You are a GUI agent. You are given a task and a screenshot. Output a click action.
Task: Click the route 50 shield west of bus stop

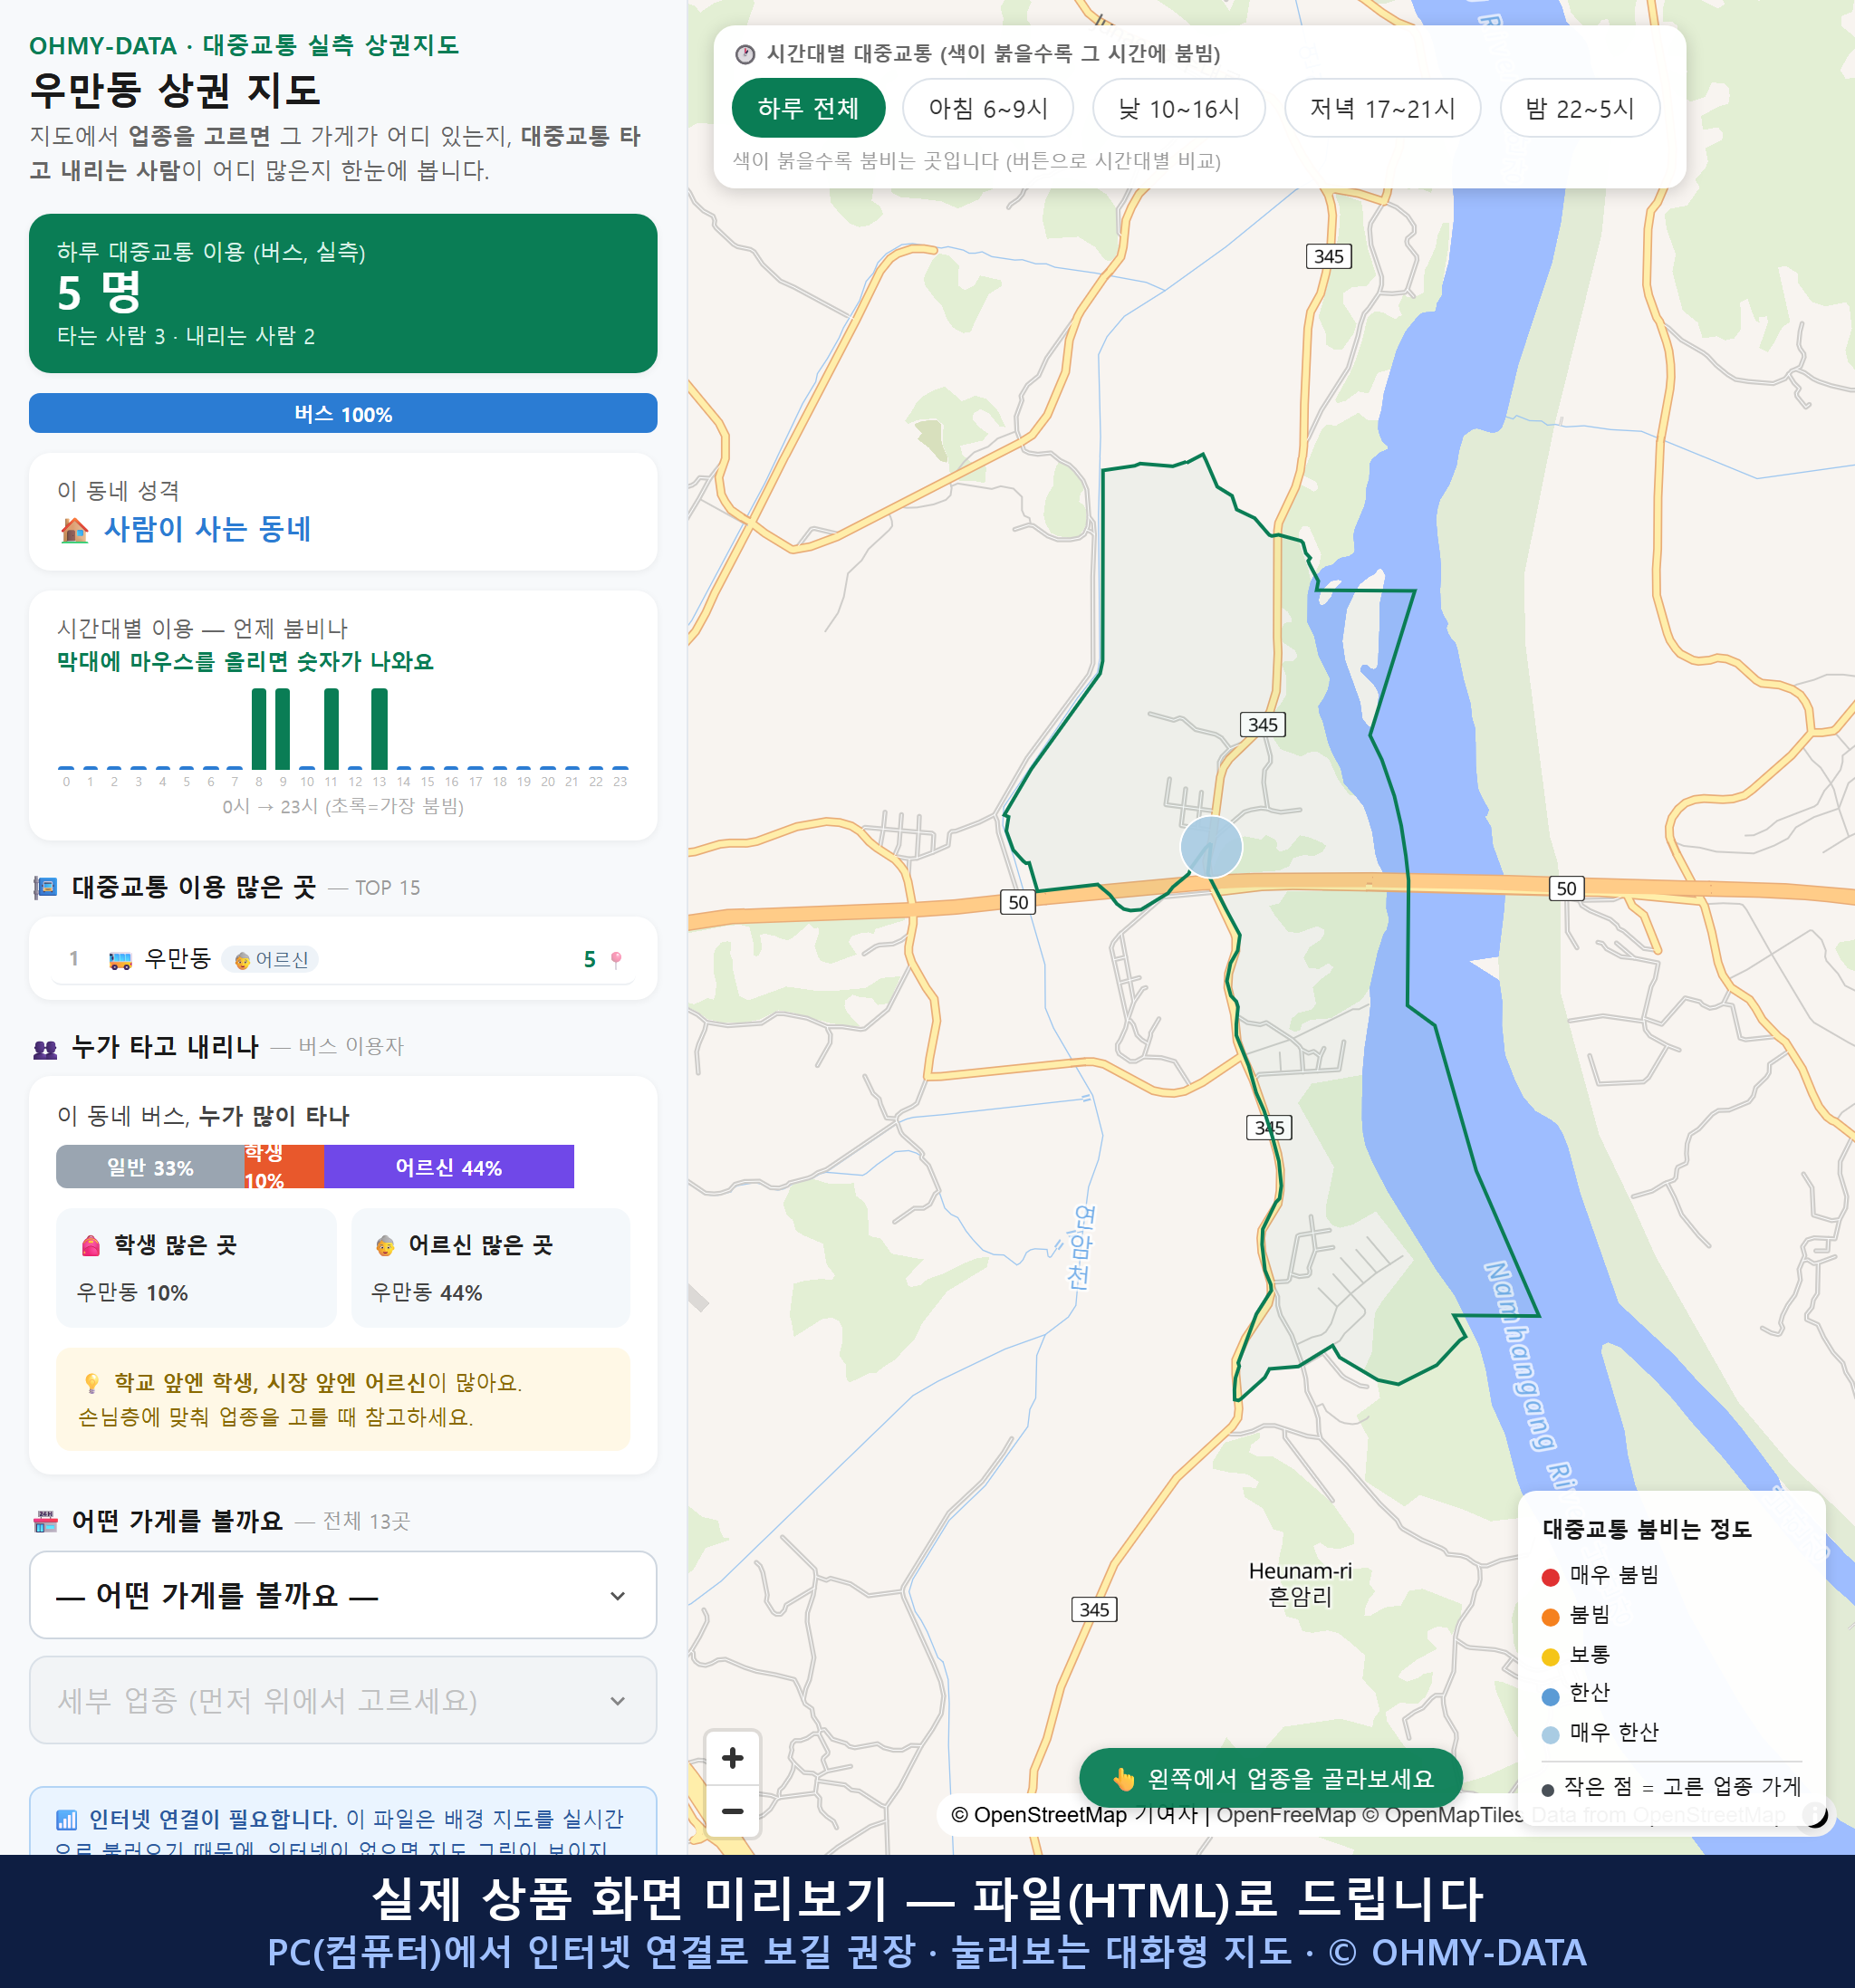click(x=1018, y=902)
